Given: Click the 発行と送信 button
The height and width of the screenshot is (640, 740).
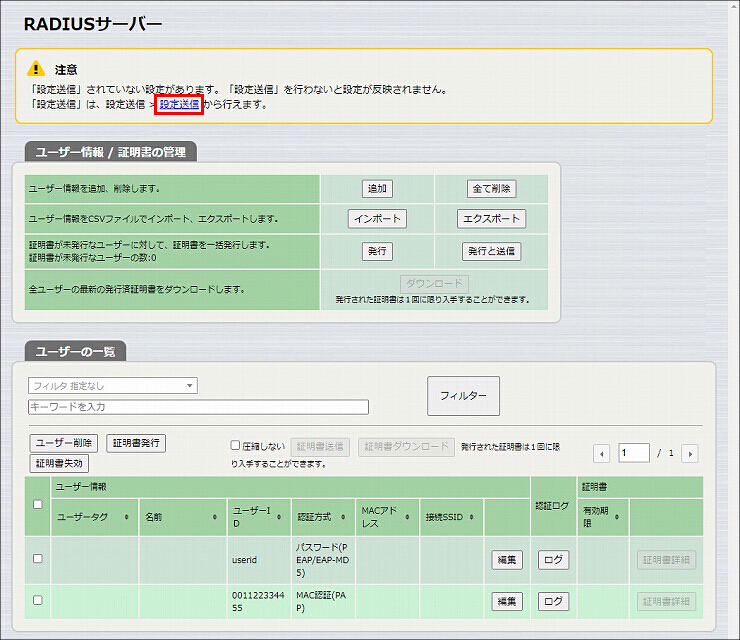Looking at the screenshot, I should click(491, 251).
